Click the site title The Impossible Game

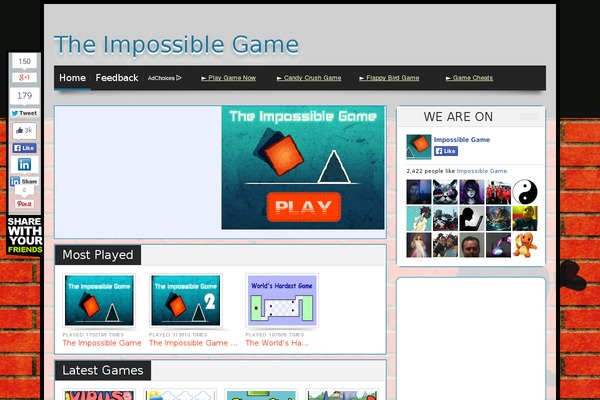176,45
